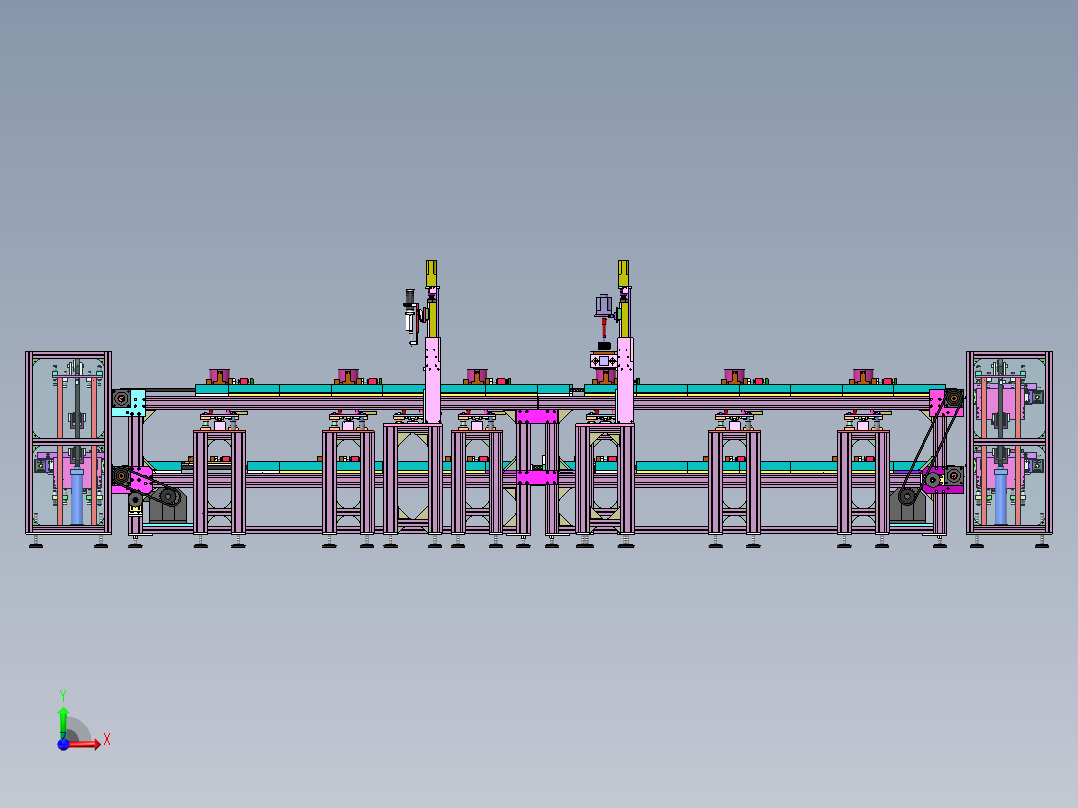Select the upper magenta joining plate at center
The height and width of the screenshot is (808, 1078).
pos(537,416)
